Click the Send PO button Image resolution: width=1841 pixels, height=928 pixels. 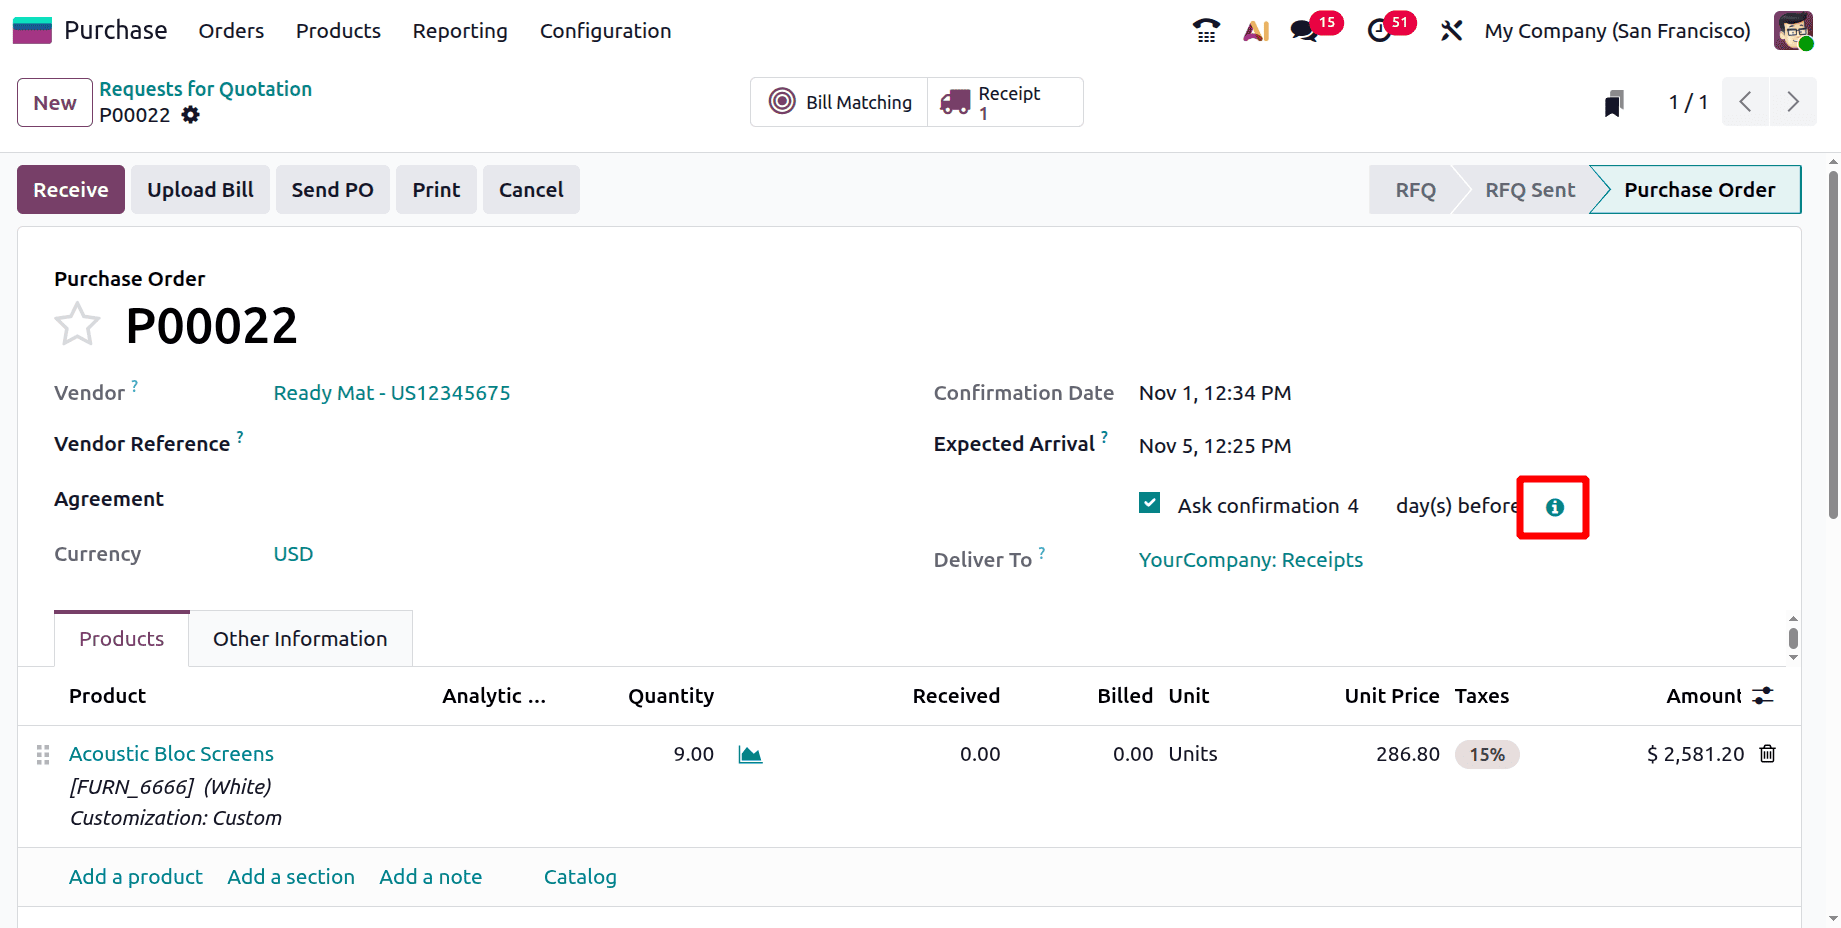point(332,189)
